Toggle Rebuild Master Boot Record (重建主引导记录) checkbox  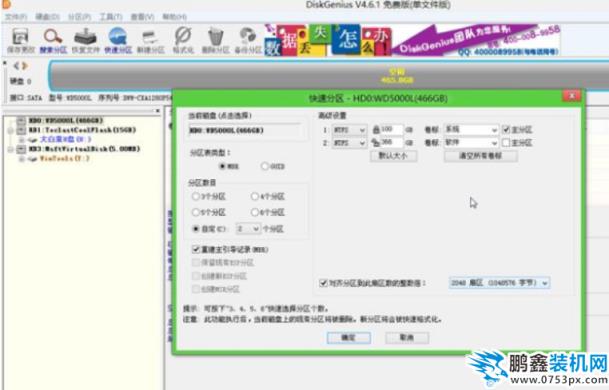click(x=196, y=249)
